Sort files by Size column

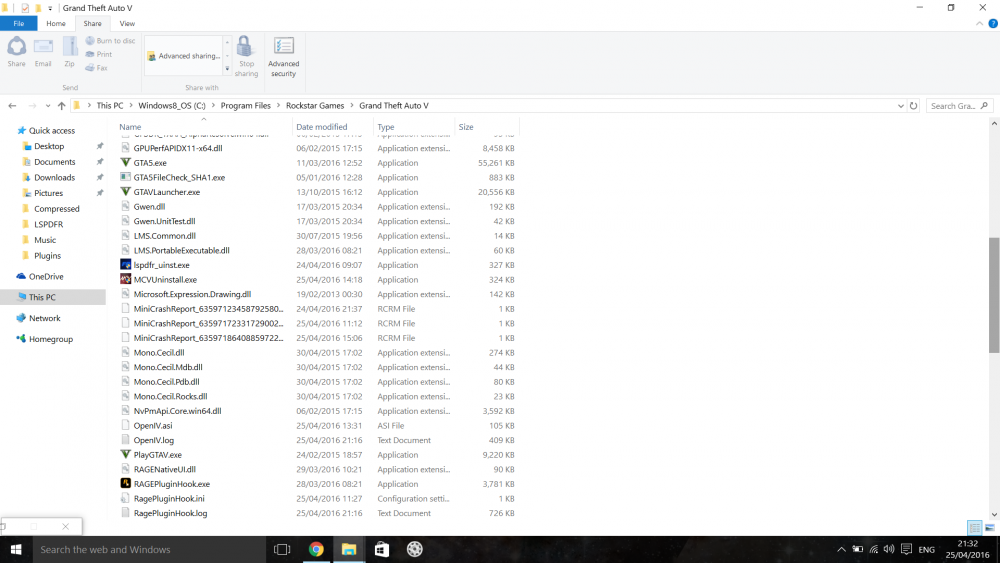coord(466,127)
